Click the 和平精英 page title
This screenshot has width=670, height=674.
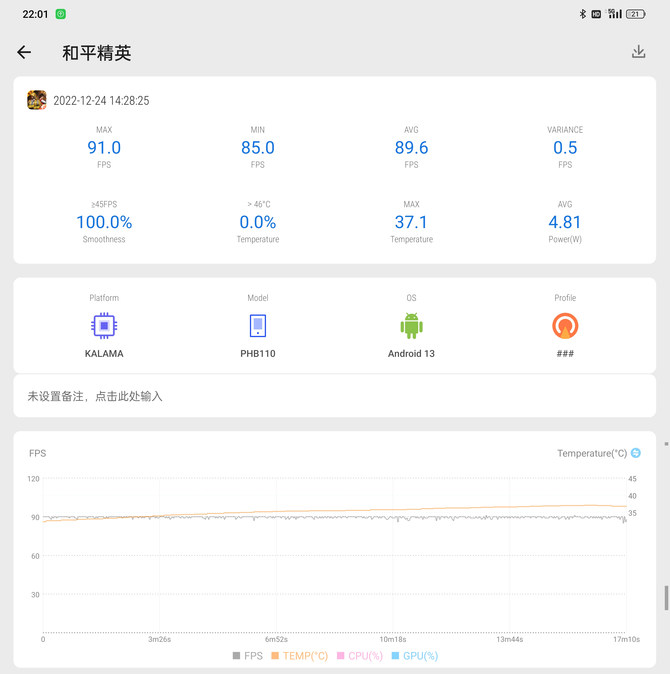point(96,53)
